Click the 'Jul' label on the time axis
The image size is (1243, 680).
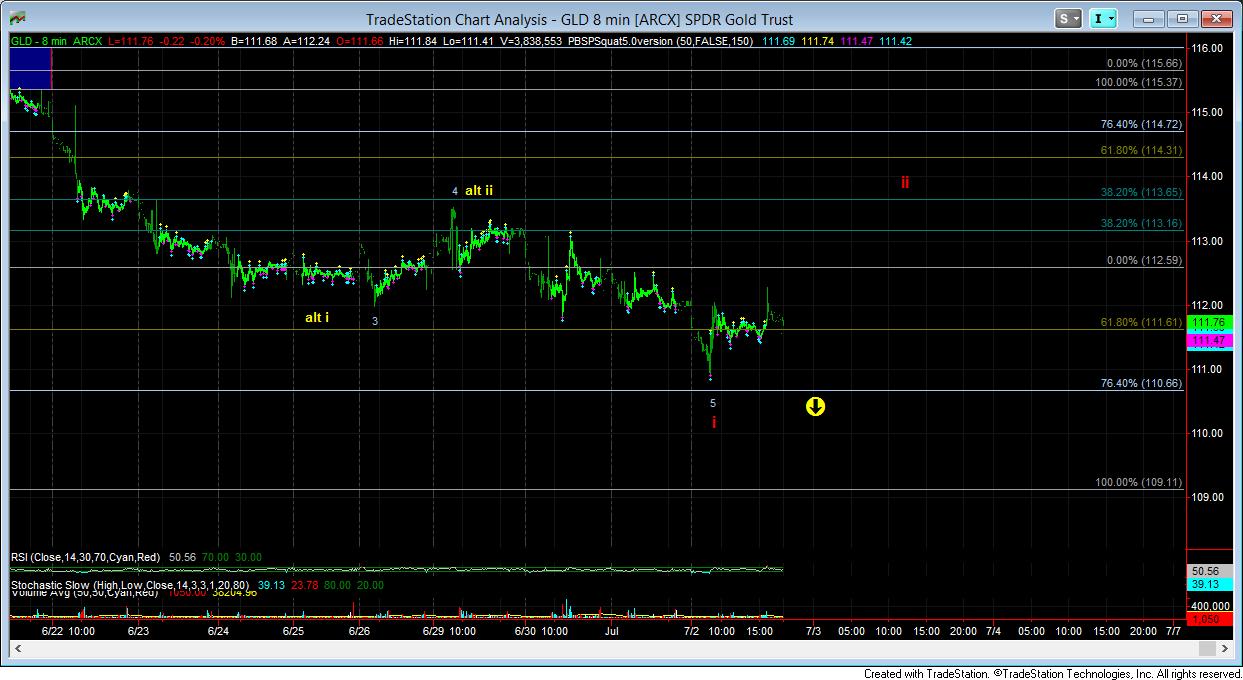click(613, 632)
